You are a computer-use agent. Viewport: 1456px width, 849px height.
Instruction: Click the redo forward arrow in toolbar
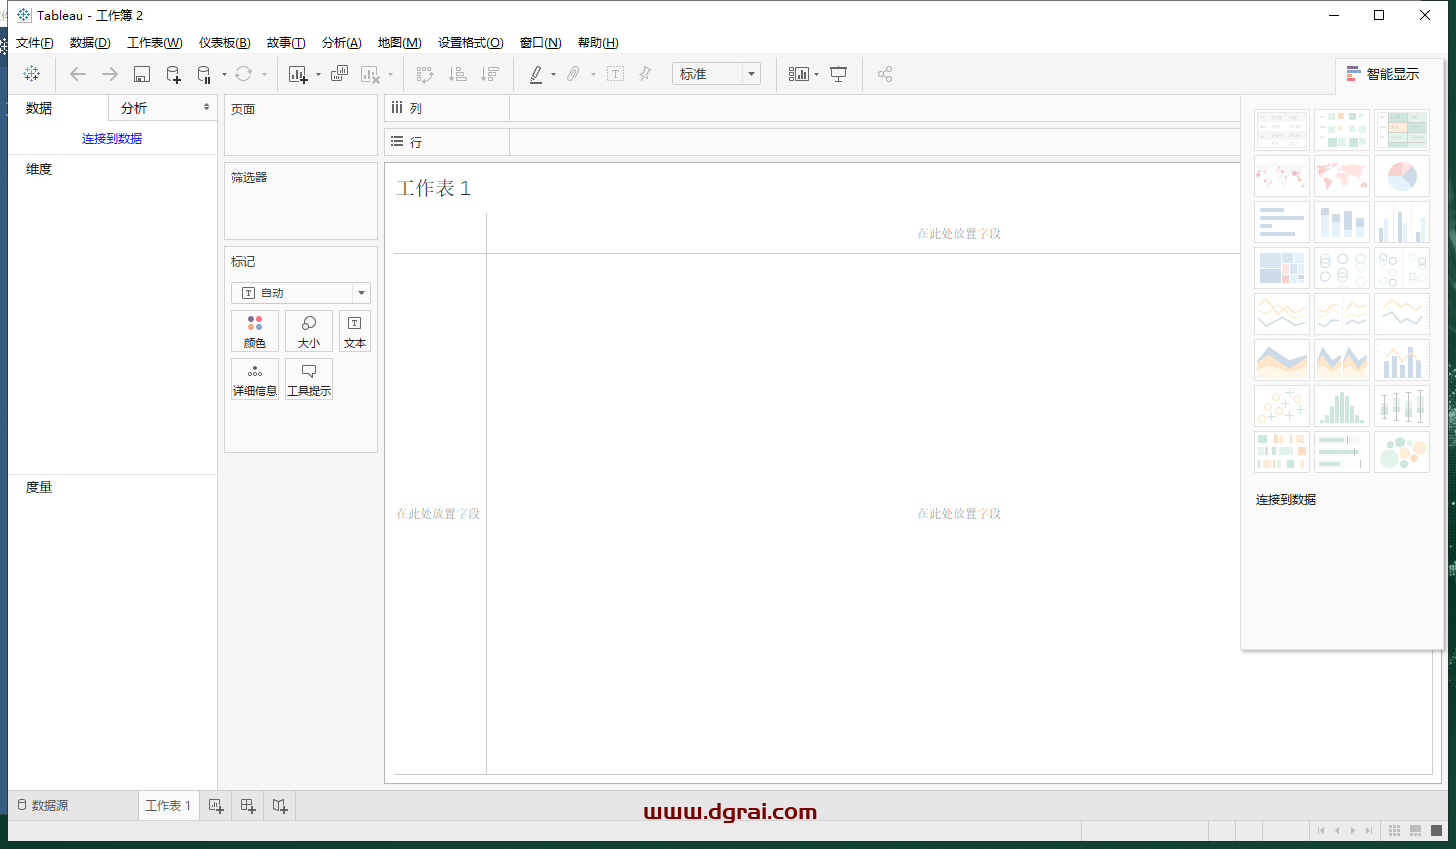[110, 74]
